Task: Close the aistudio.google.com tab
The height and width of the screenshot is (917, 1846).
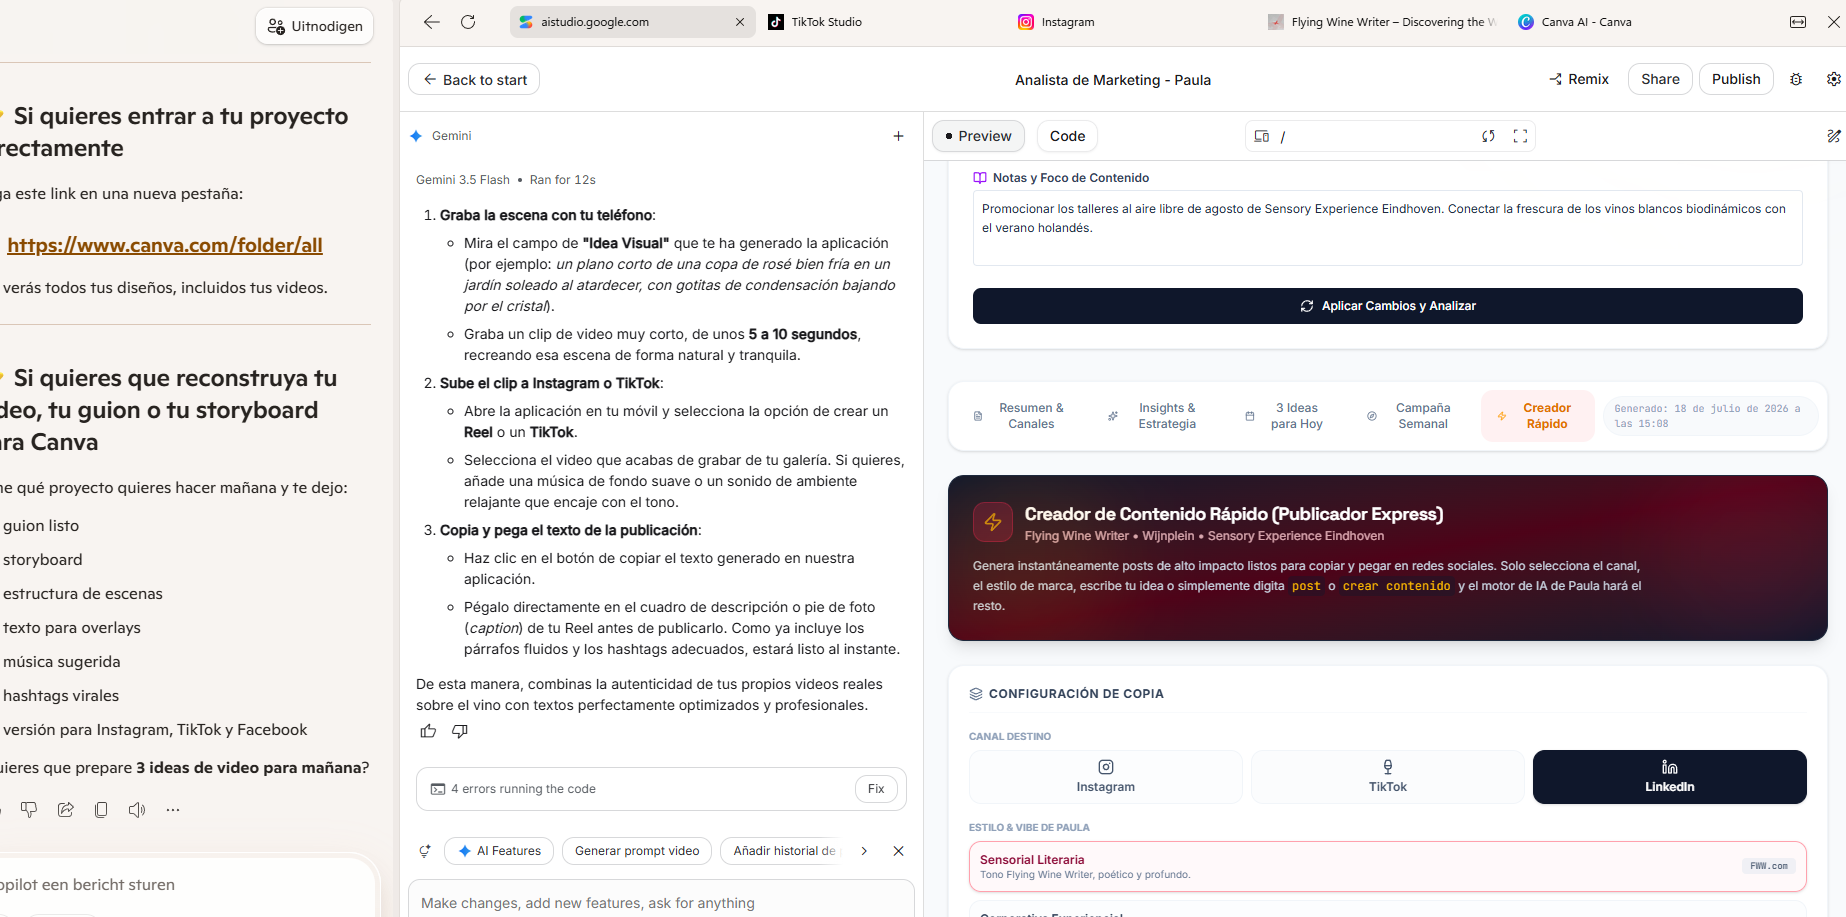Action: (x=740, y=22)
